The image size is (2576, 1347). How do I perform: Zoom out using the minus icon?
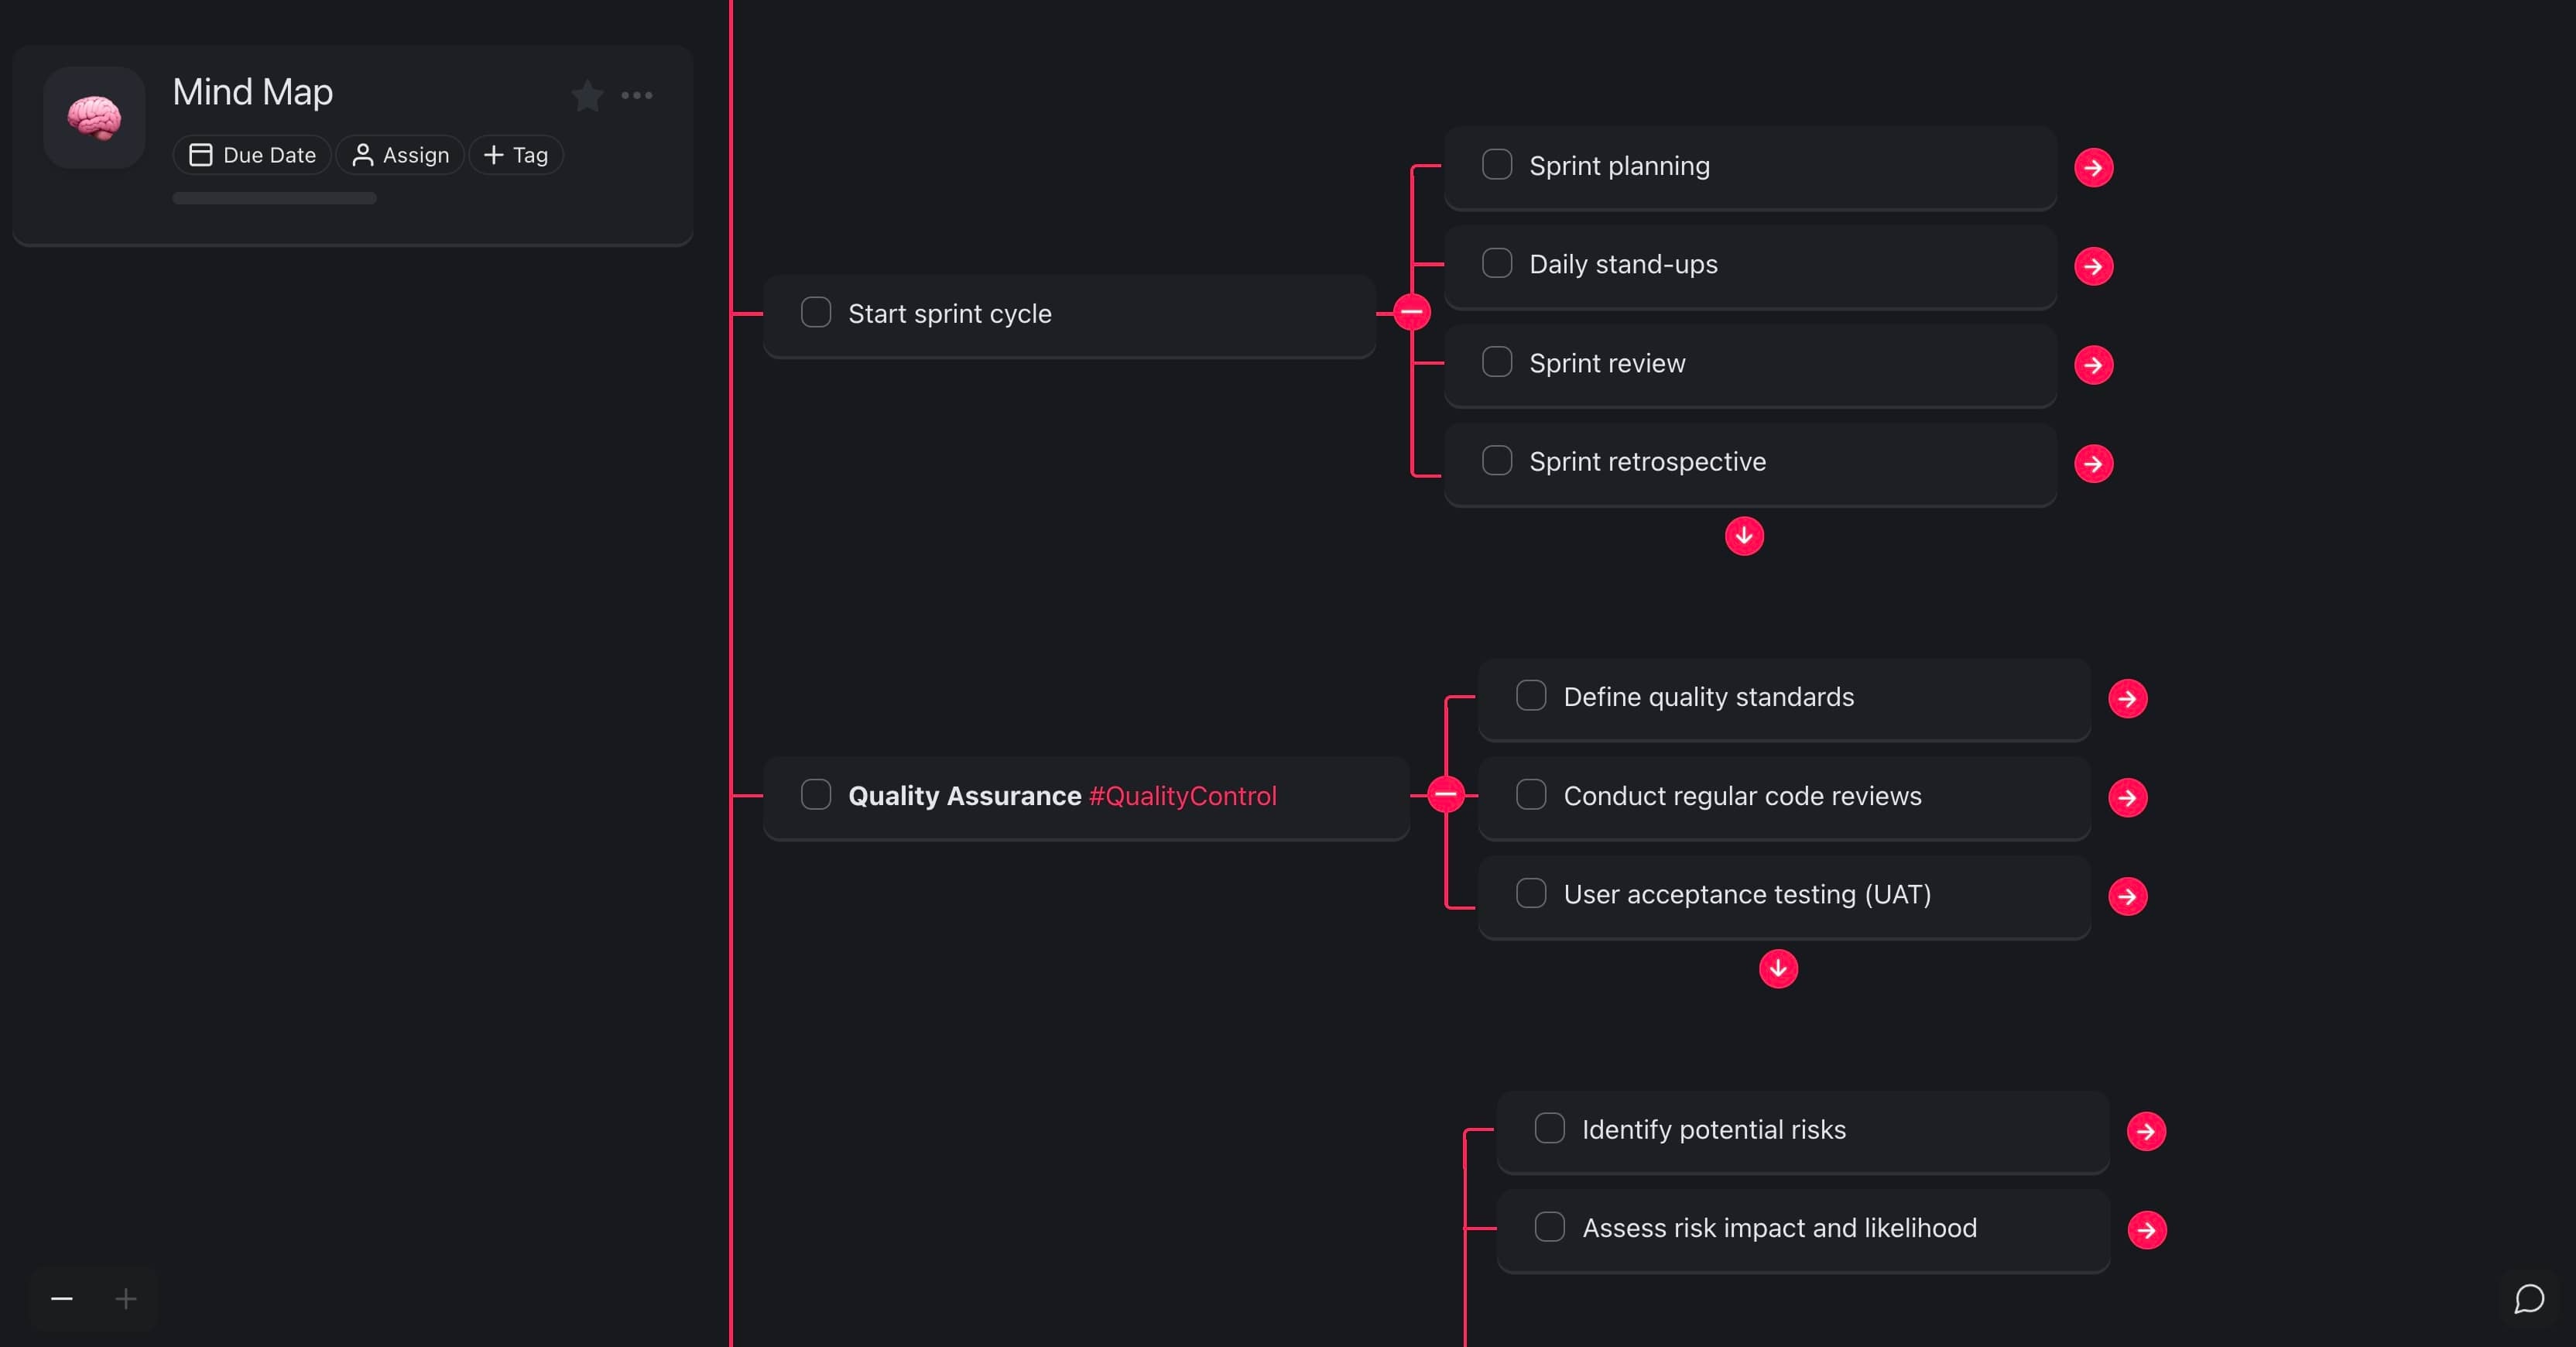(x=61, y=1298)
